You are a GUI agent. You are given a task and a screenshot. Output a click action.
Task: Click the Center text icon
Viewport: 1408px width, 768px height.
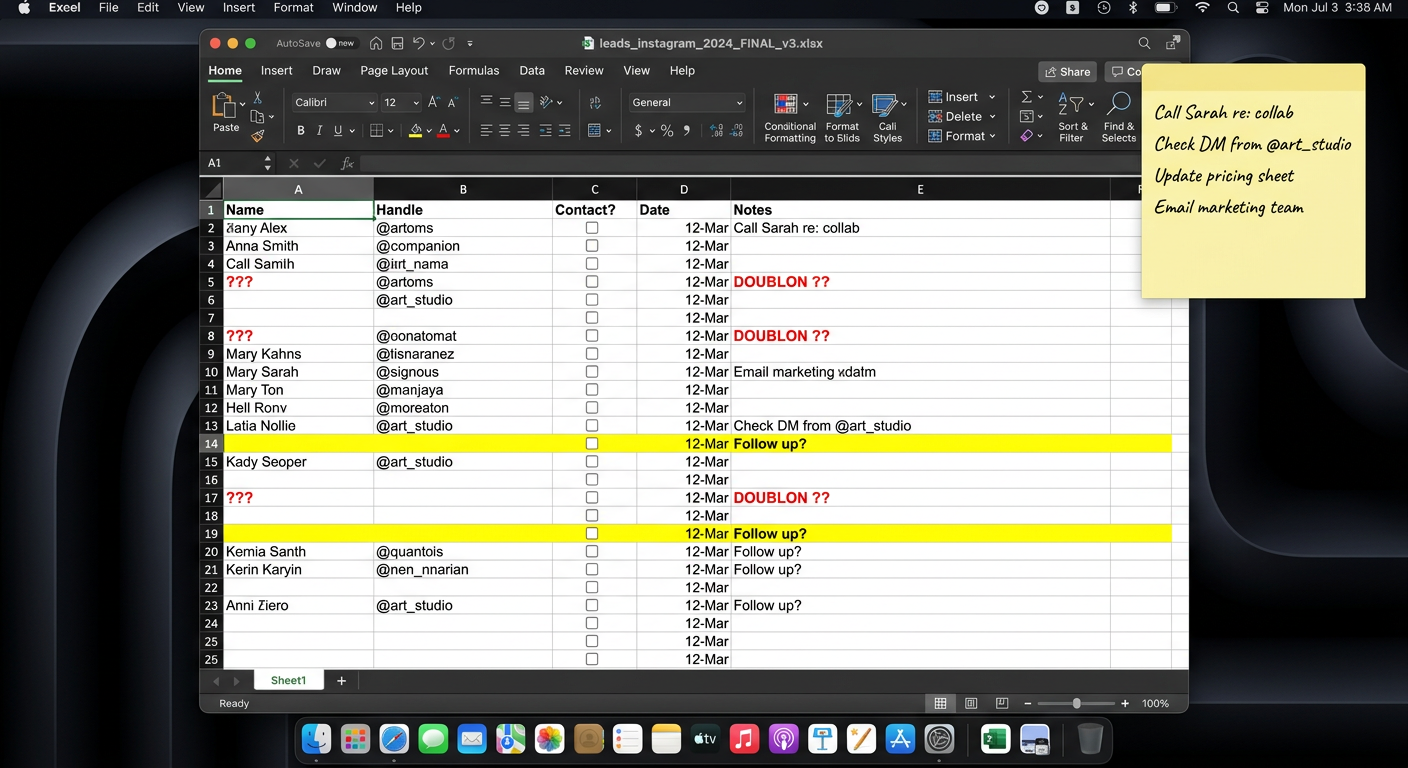505,131
